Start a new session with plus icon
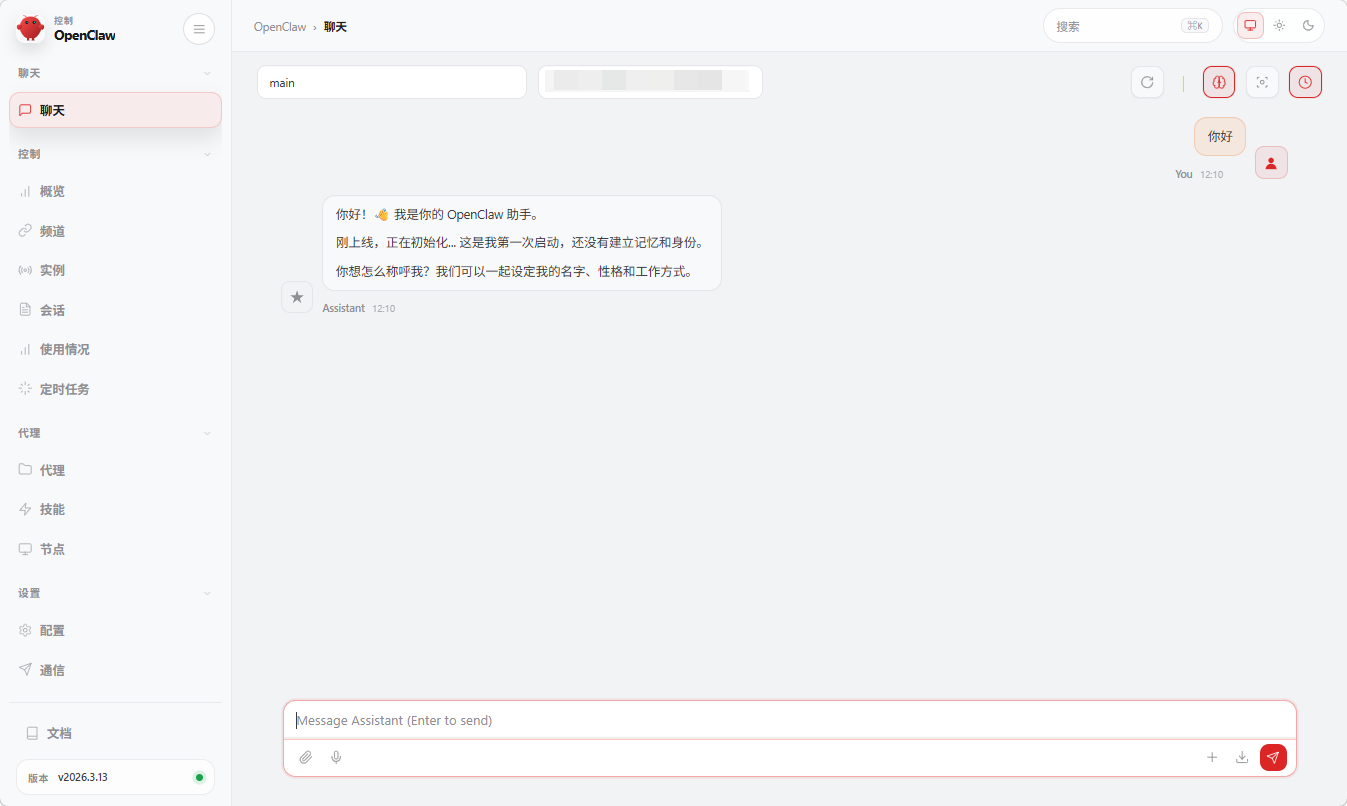This screenshot has width=1347, height=806. [x=1212, y=757]
